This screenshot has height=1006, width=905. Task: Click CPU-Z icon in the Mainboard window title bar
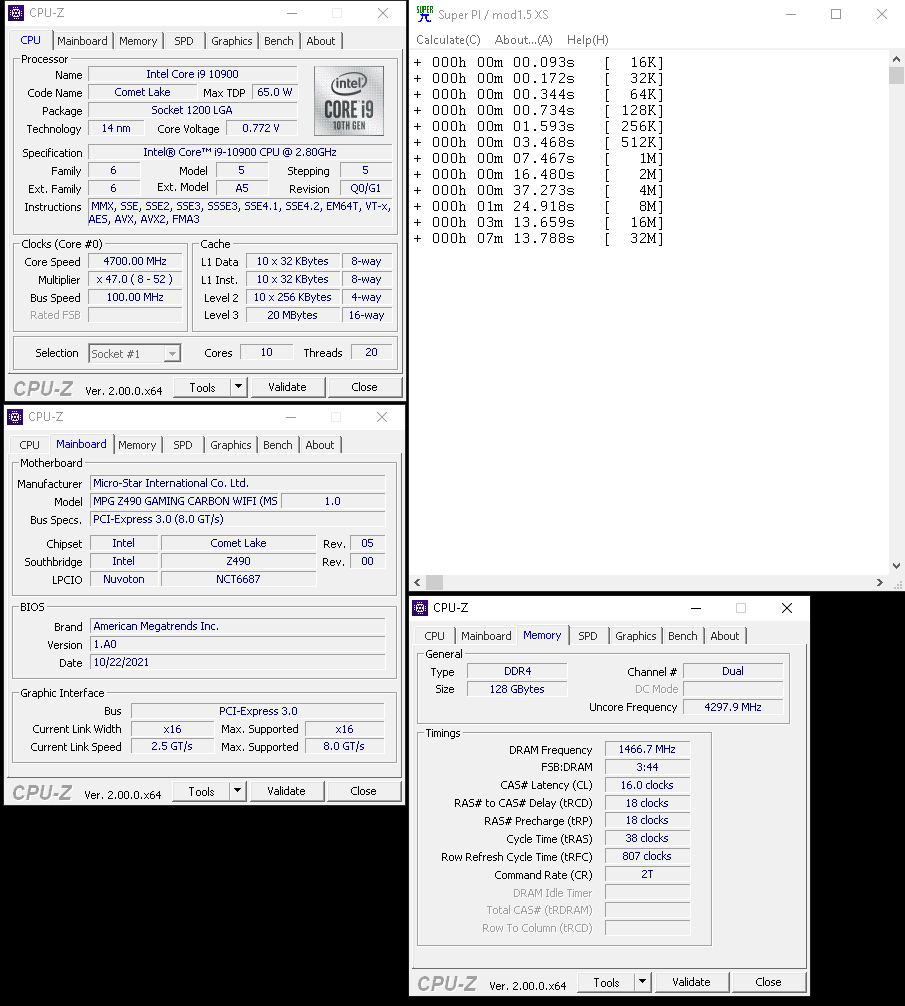tap(15, 417)
